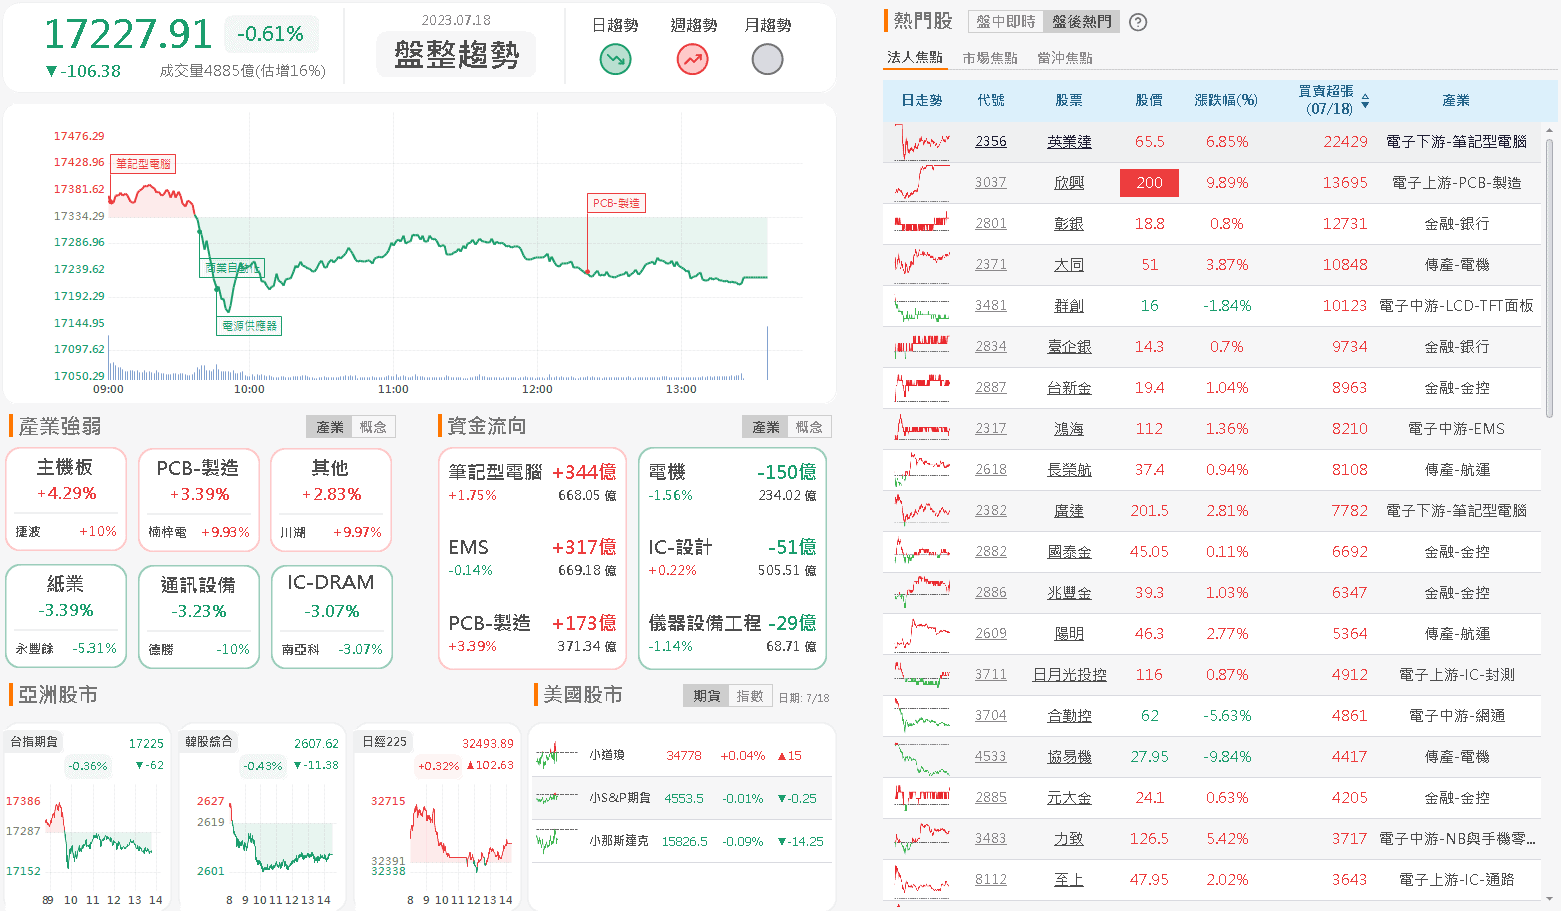Open the sparkline chart for 英業達 row
The image size is (1561, 911).
(922, 142)
